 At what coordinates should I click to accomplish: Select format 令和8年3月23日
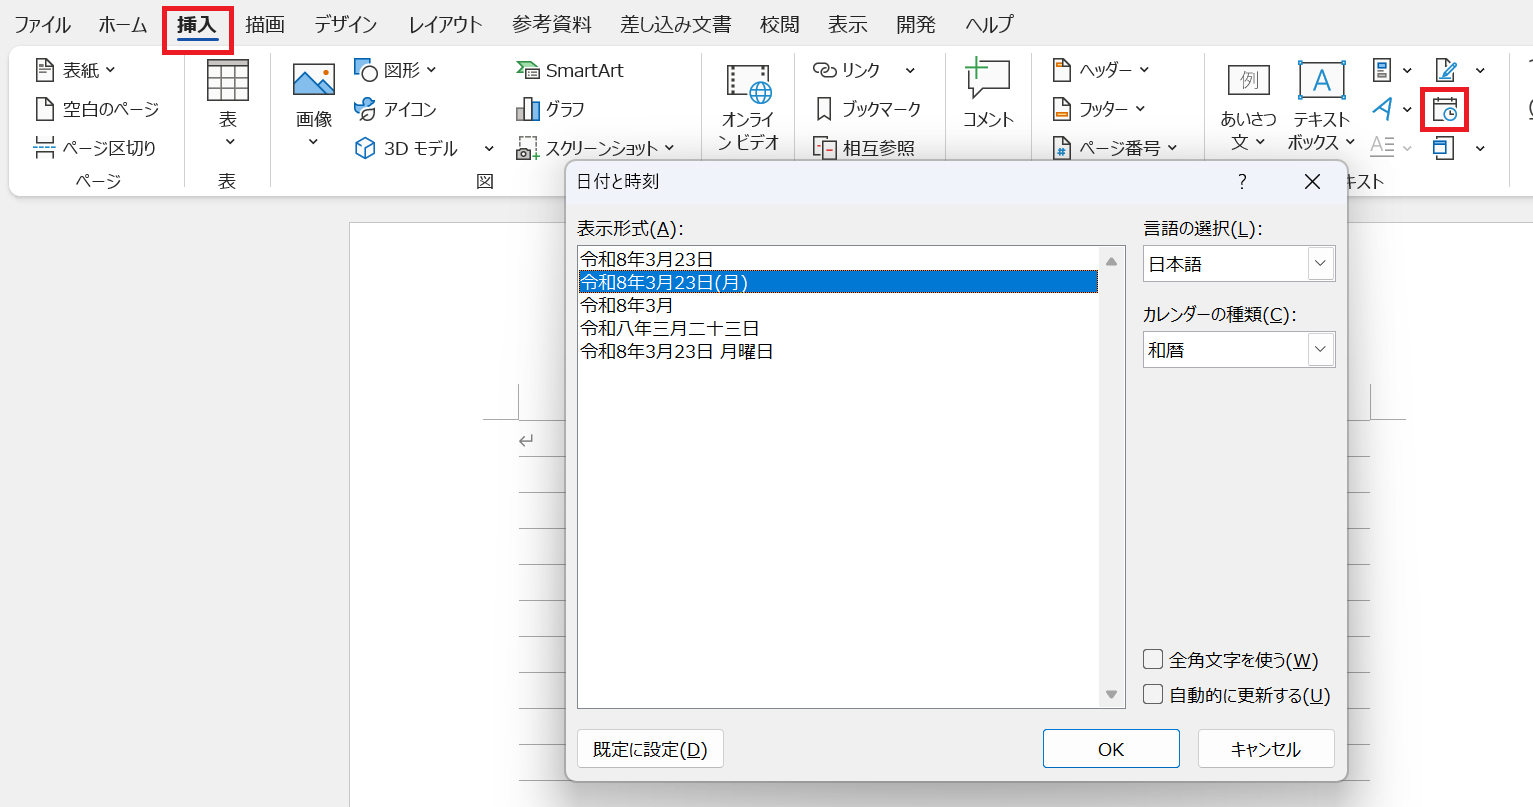(838, 259)
